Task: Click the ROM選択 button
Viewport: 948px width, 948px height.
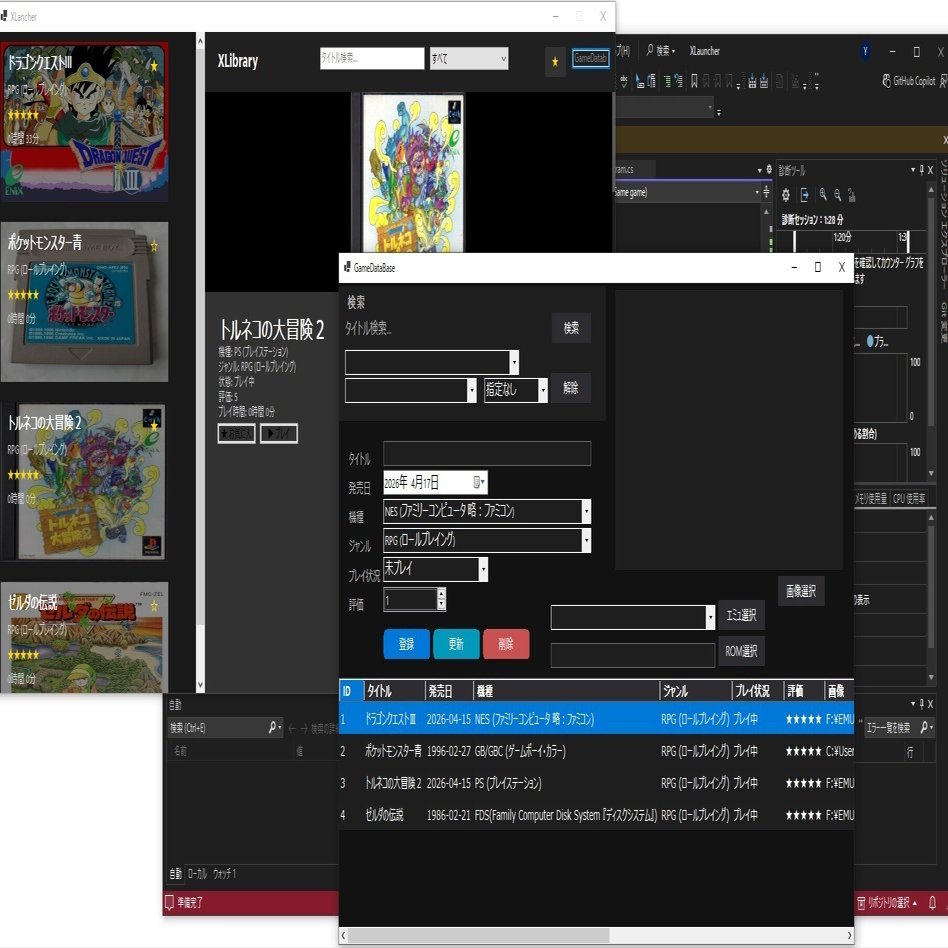Action: [741, 651]
